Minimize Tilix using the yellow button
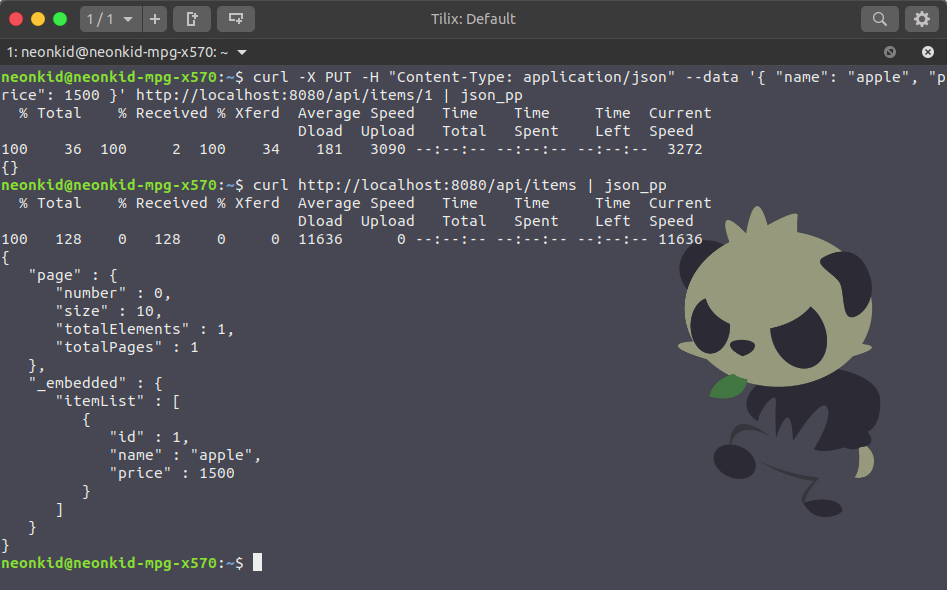The width and height of the screenshot is (947, 590). coord(38,19)
